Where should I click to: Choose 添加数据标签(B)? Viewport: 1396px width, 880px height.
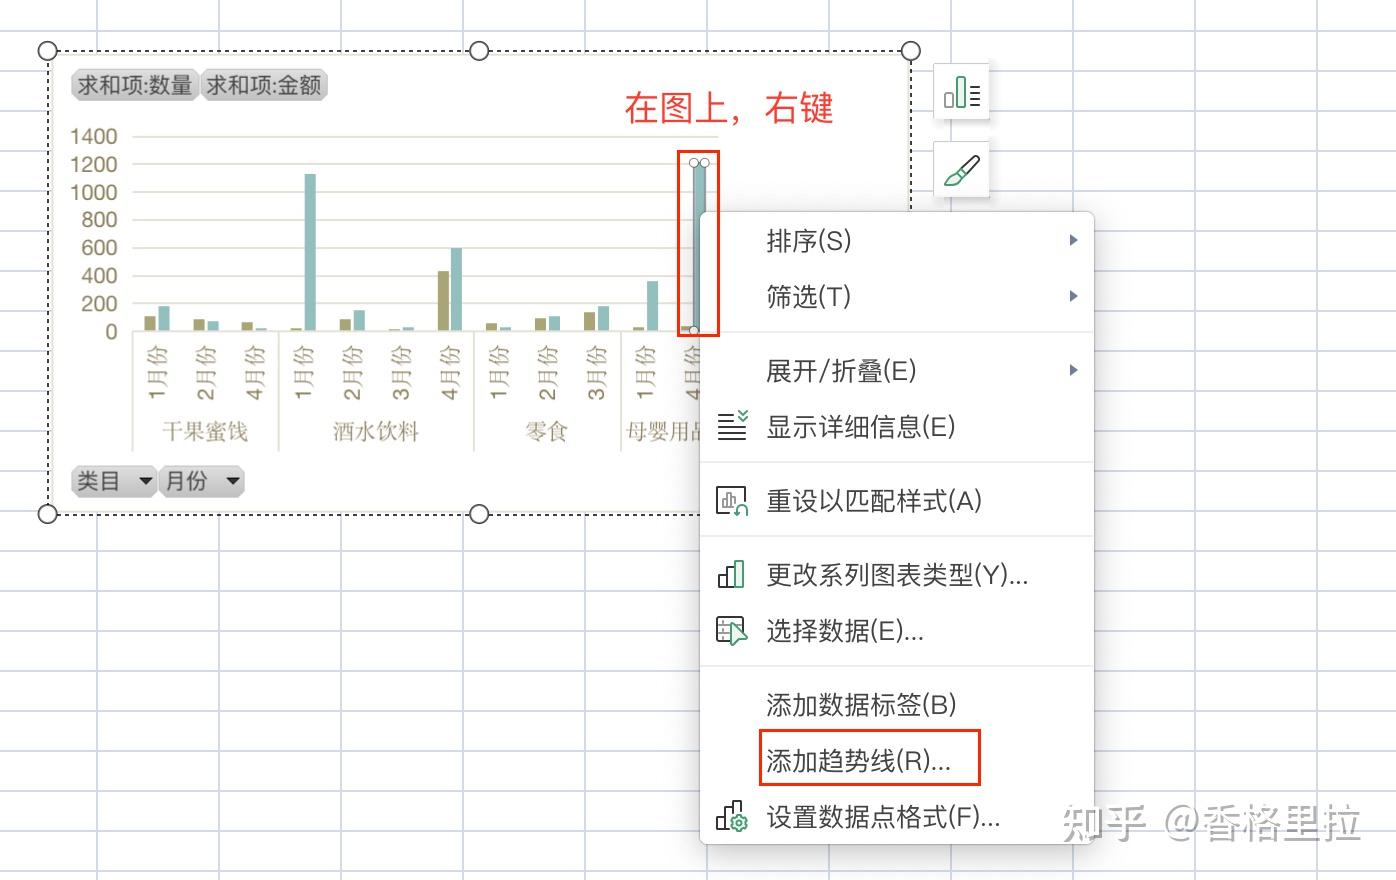pos(897,705)
